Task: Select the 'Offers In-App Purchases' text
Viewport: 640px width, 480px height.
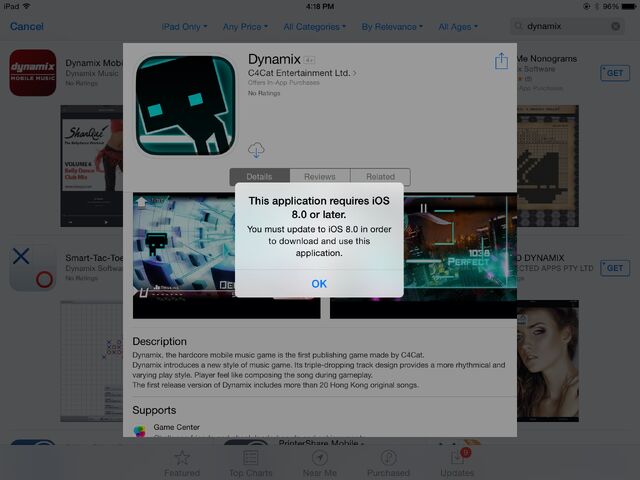Action: [284, 82]
